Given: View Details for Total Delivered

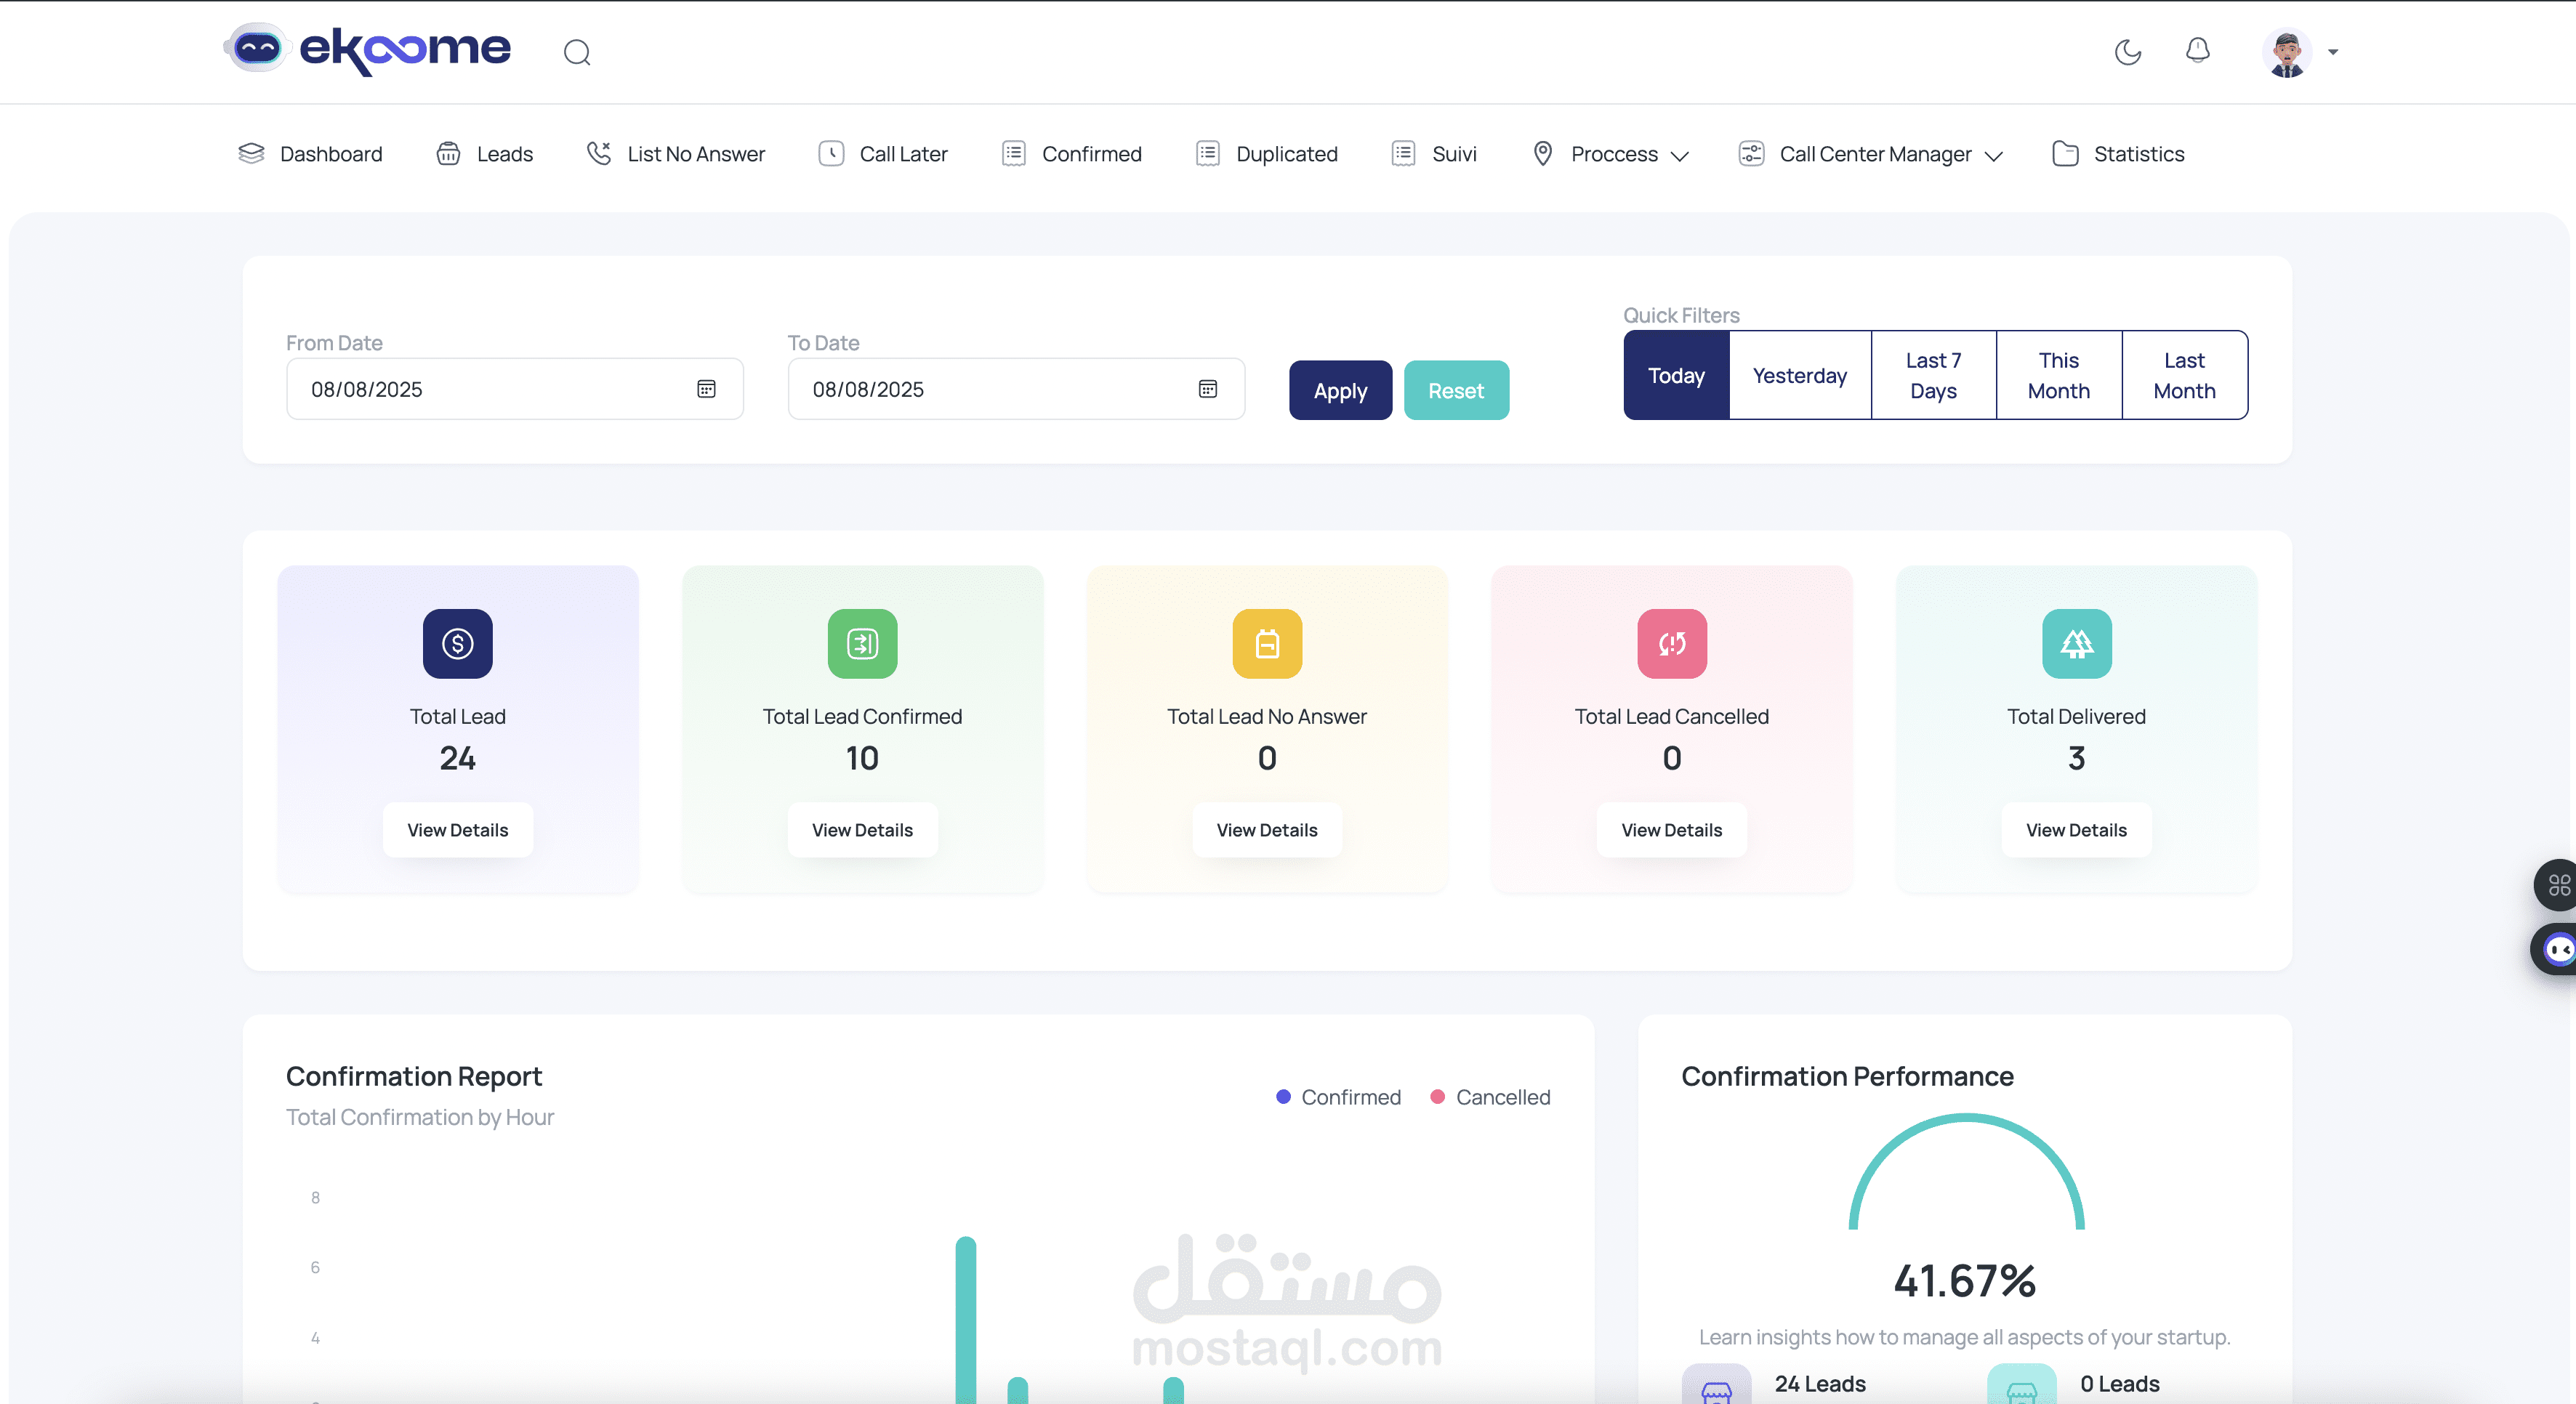Looking at the screenshot, I should click(x=2077, y=830).
